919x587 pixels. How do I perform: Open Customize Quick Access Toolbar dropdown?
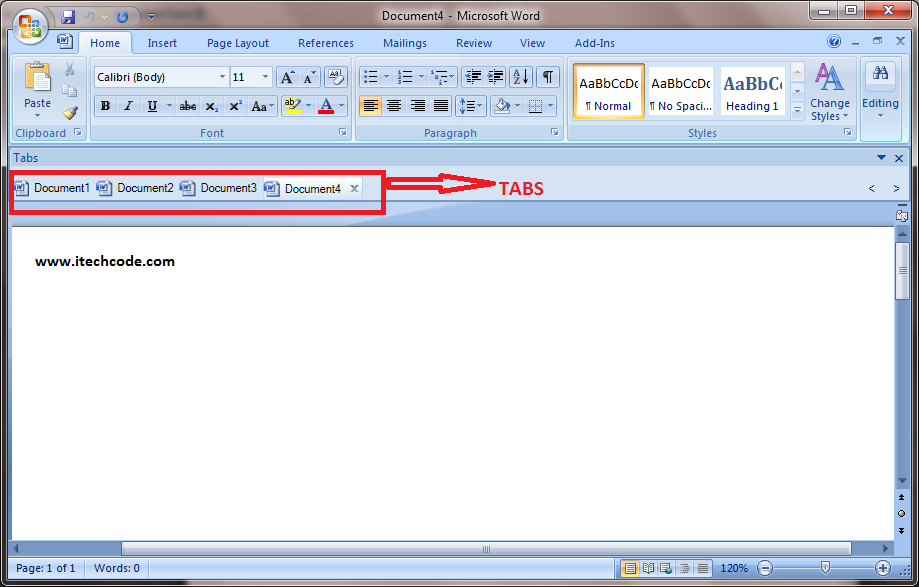point(151,16)
